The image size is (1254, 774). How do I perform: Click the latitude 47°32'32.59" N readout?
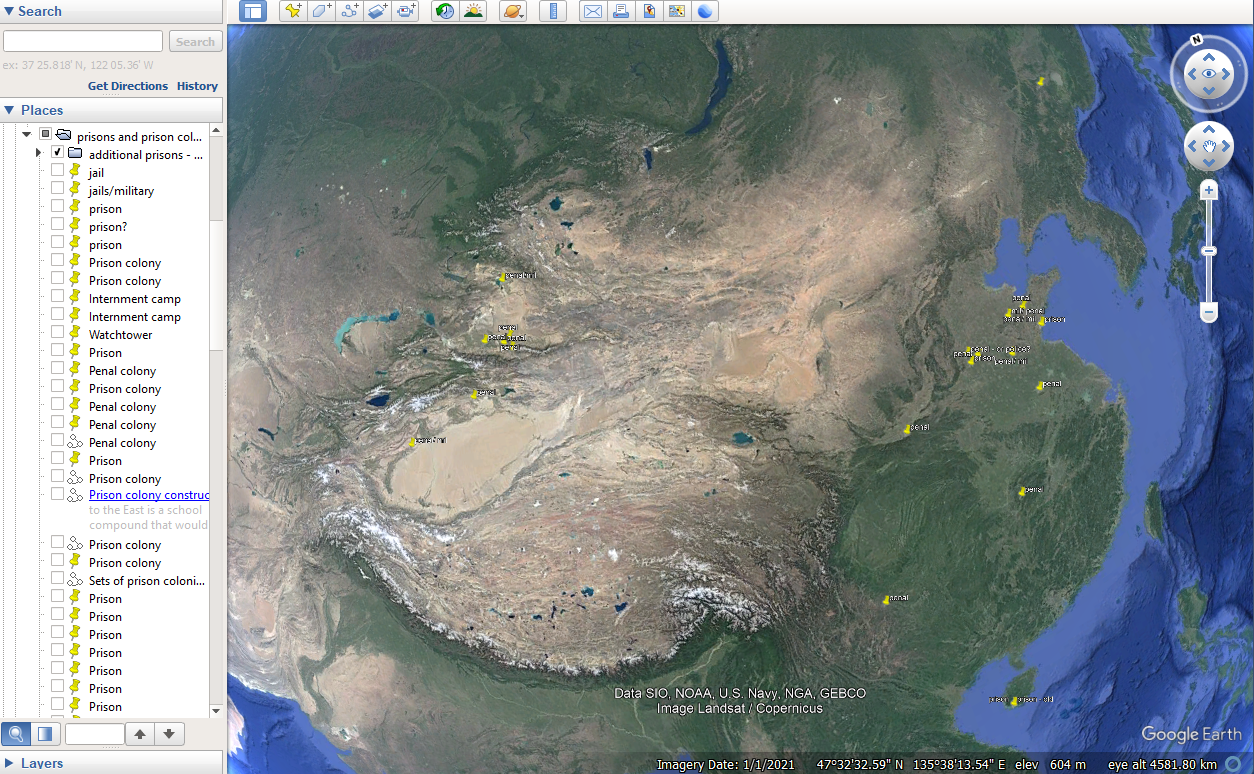[x=860, y=765]
